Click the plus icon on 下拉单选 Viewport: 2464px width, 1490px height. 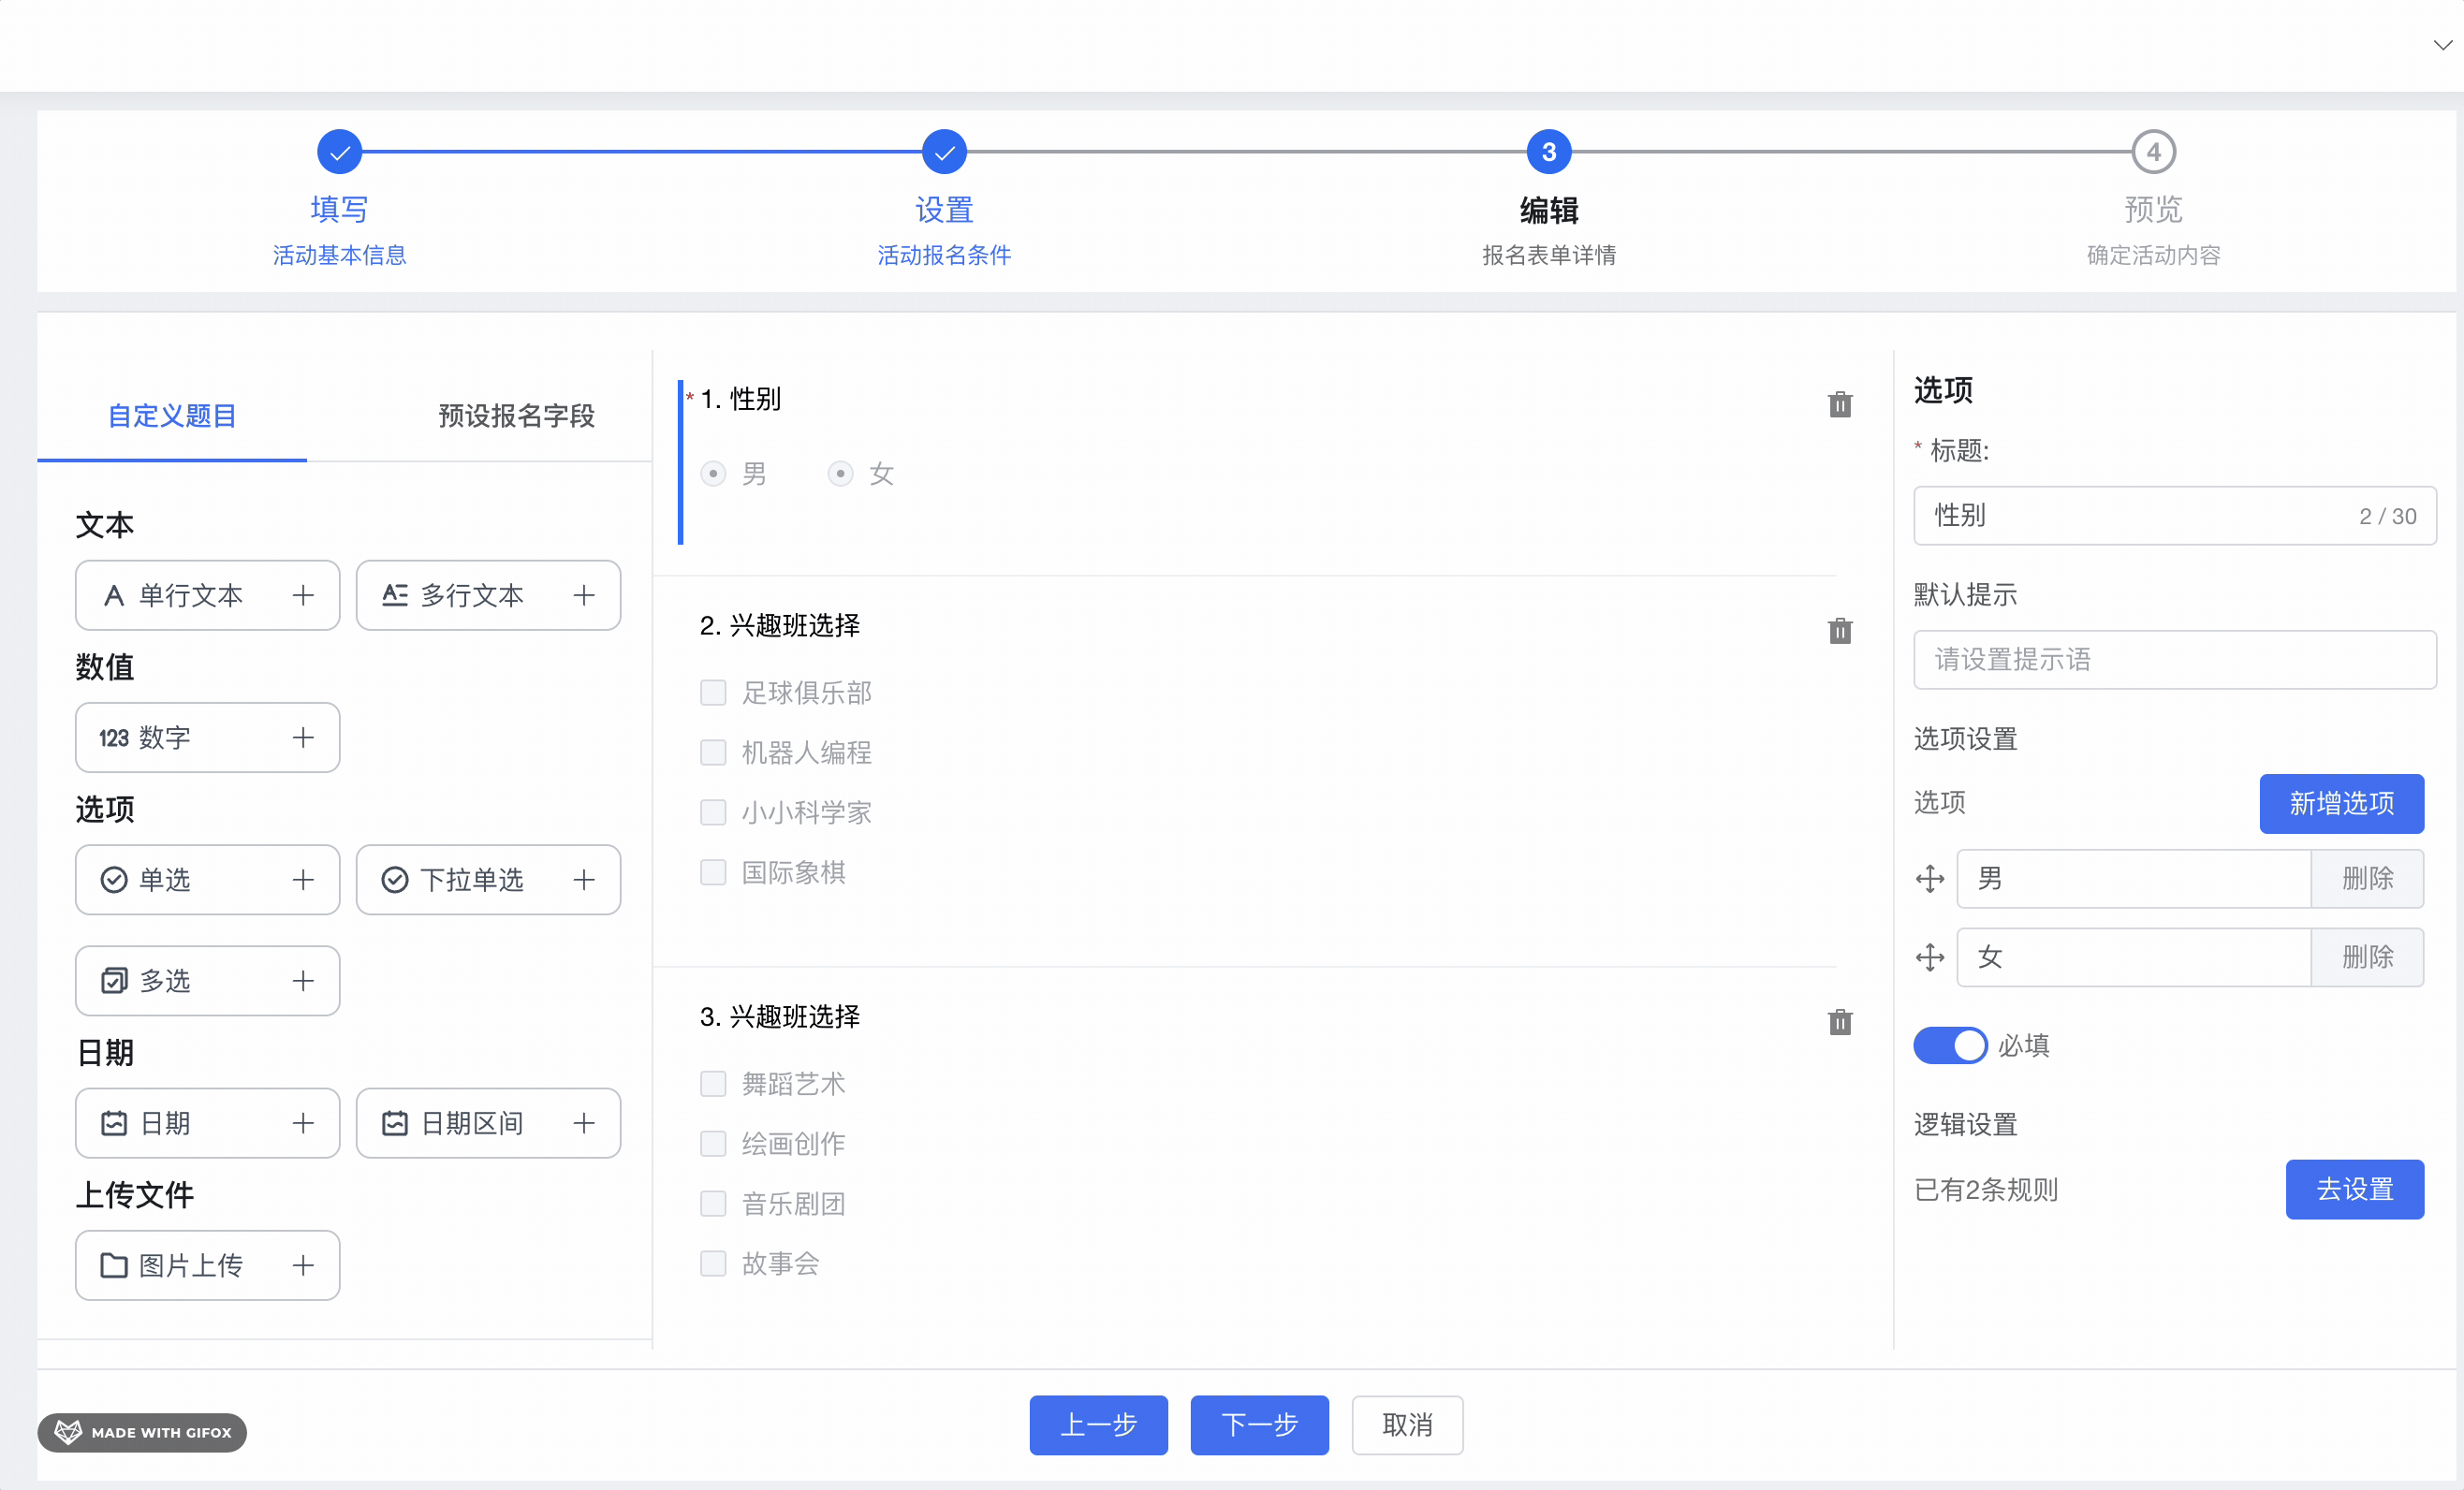[584, 879]
